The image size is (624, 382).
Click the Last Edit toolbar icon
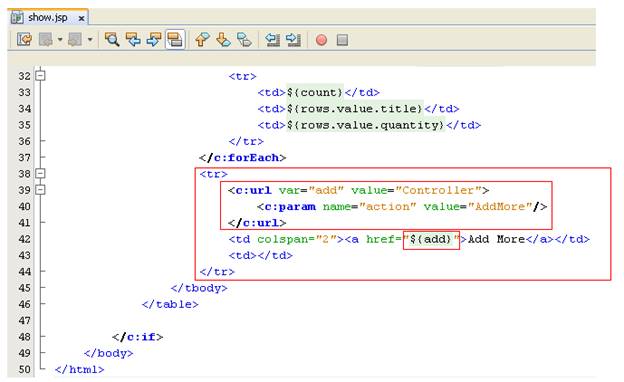pos(24,39)
